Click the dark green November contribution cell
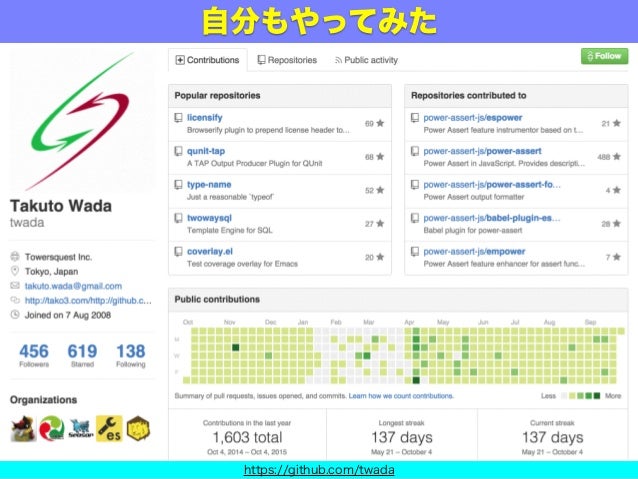638x479 pixels. (x=235, y=348)
